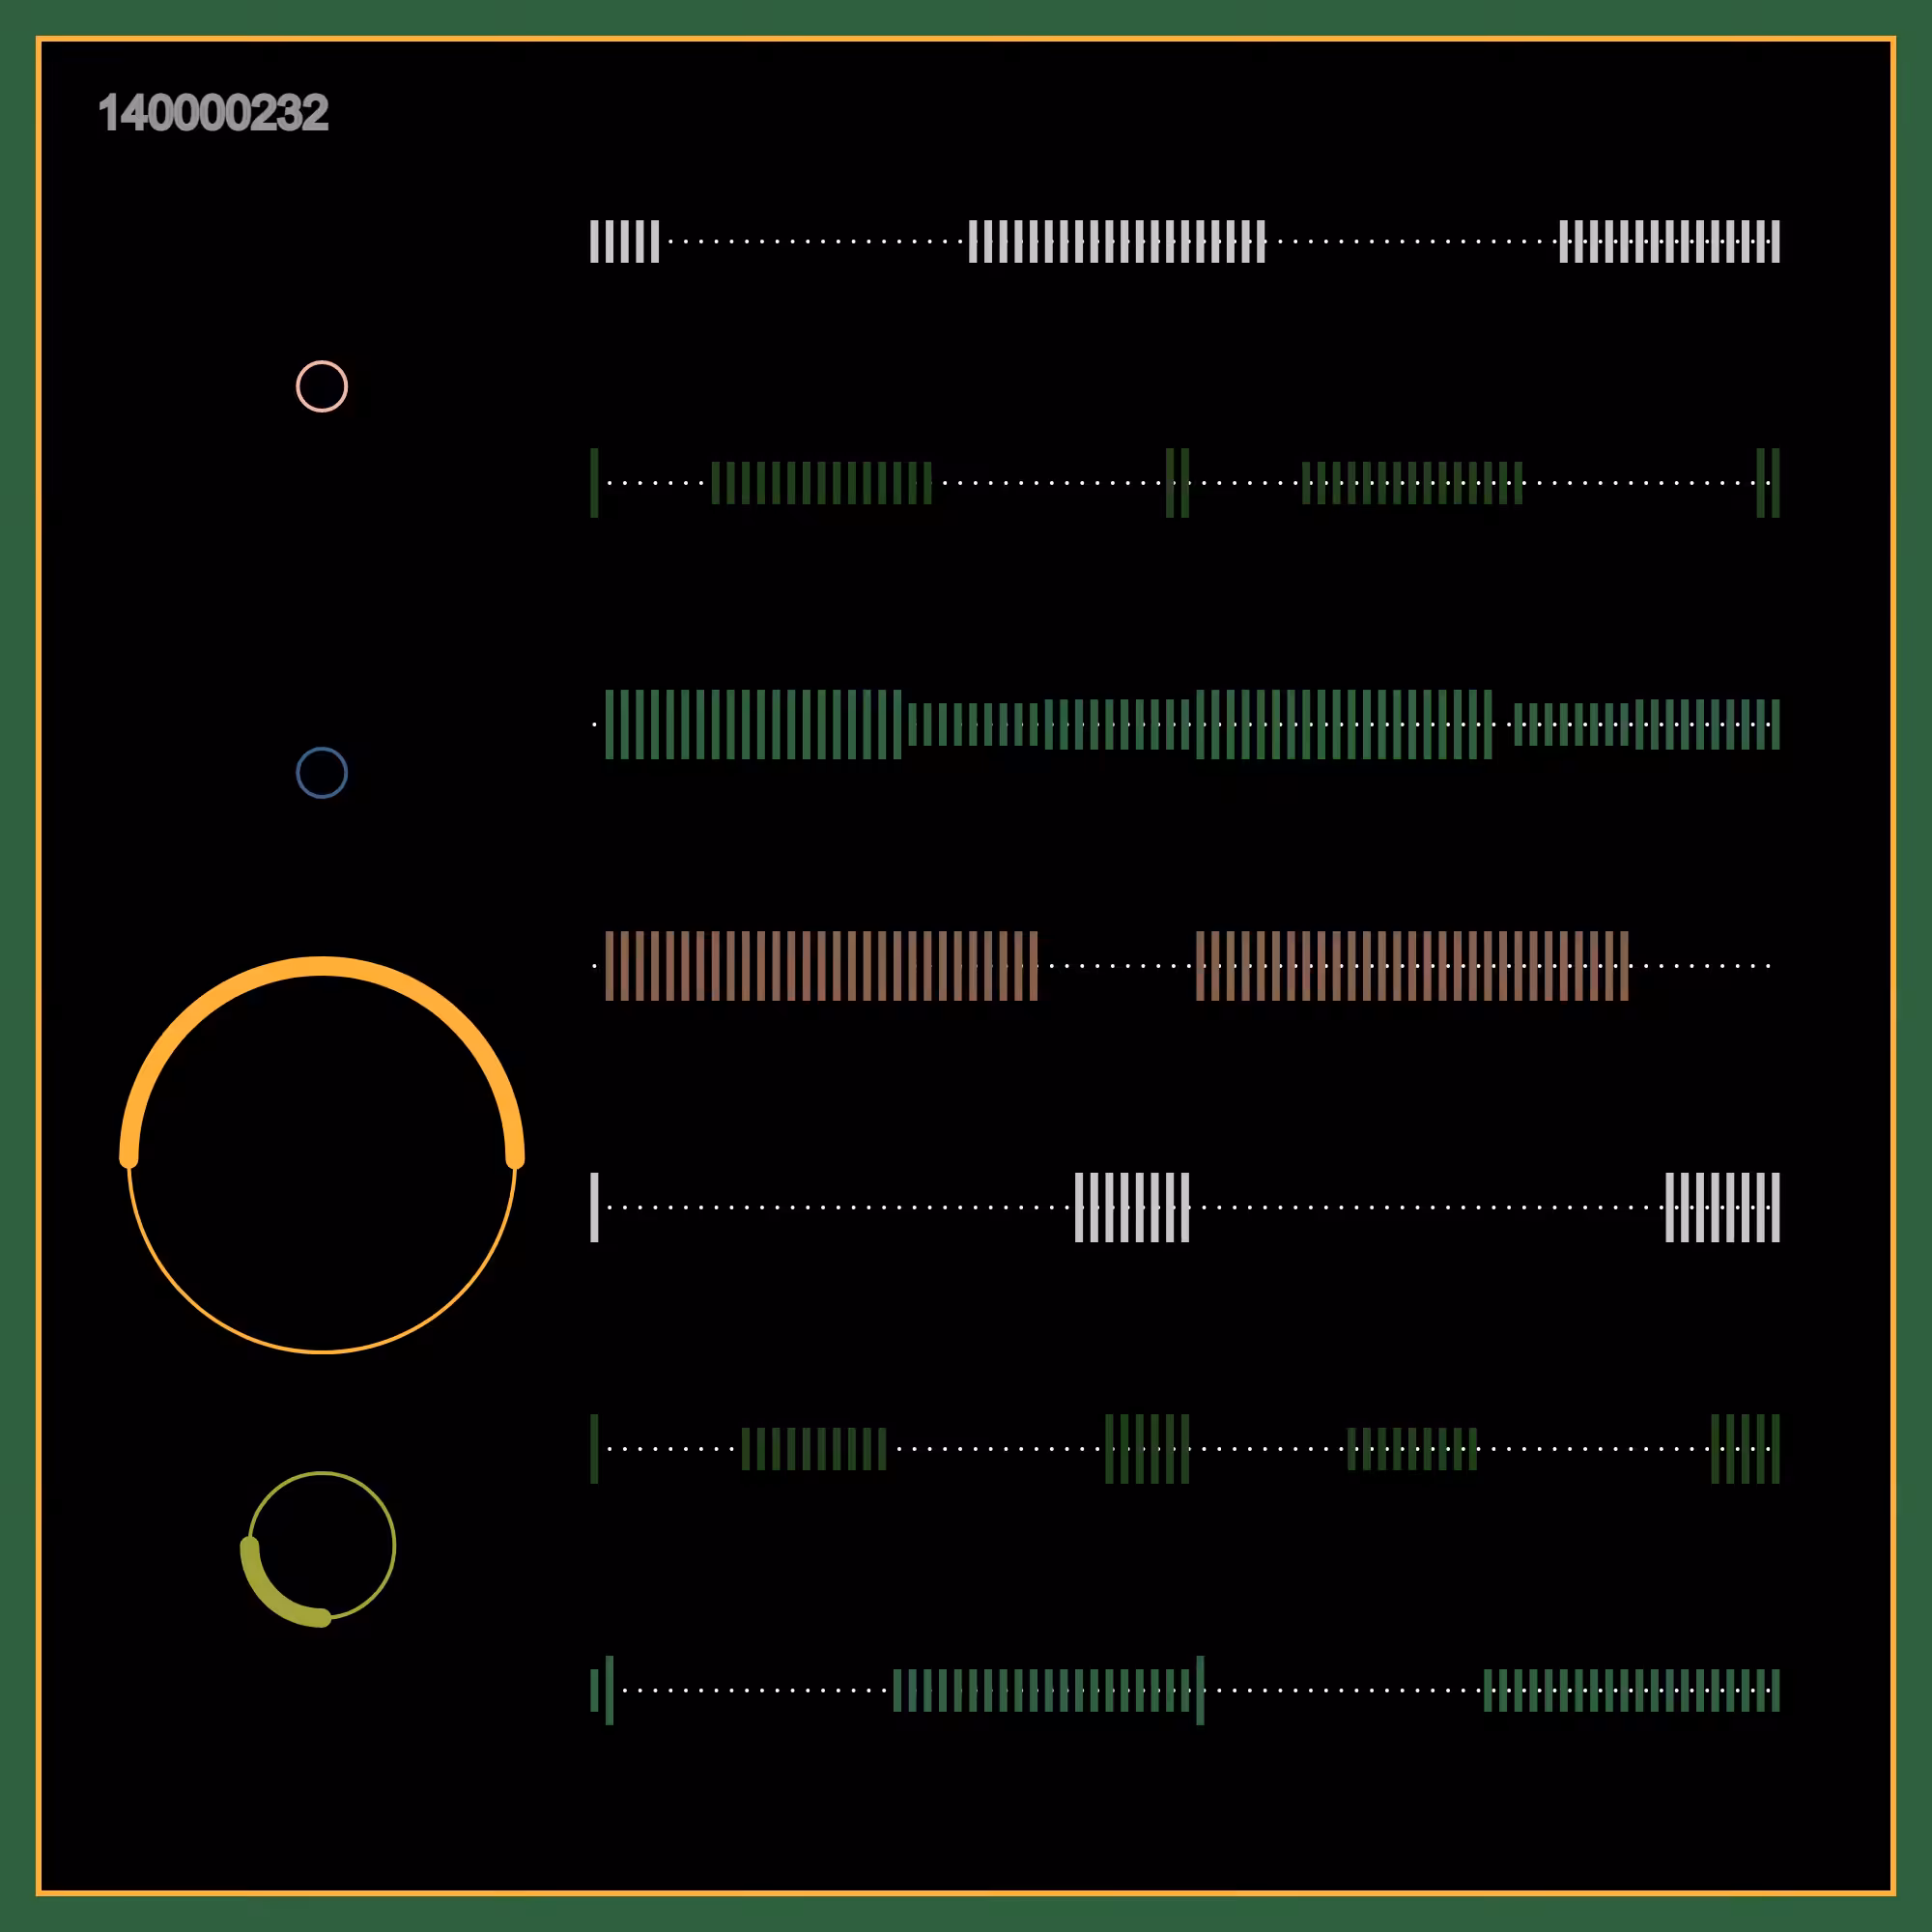Click first short dark-green block, sixth row
Image resolution: width=1932 pixels, height=1932 pixels.
(x=814, y=1449)
